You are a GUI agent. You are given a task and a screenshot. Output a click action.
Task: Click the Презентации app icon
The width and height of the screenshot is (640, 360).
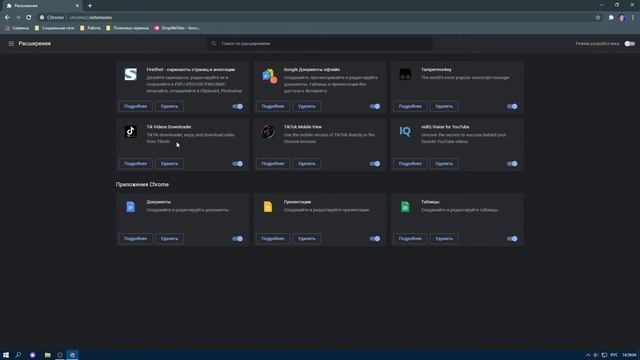coord(268,207)
